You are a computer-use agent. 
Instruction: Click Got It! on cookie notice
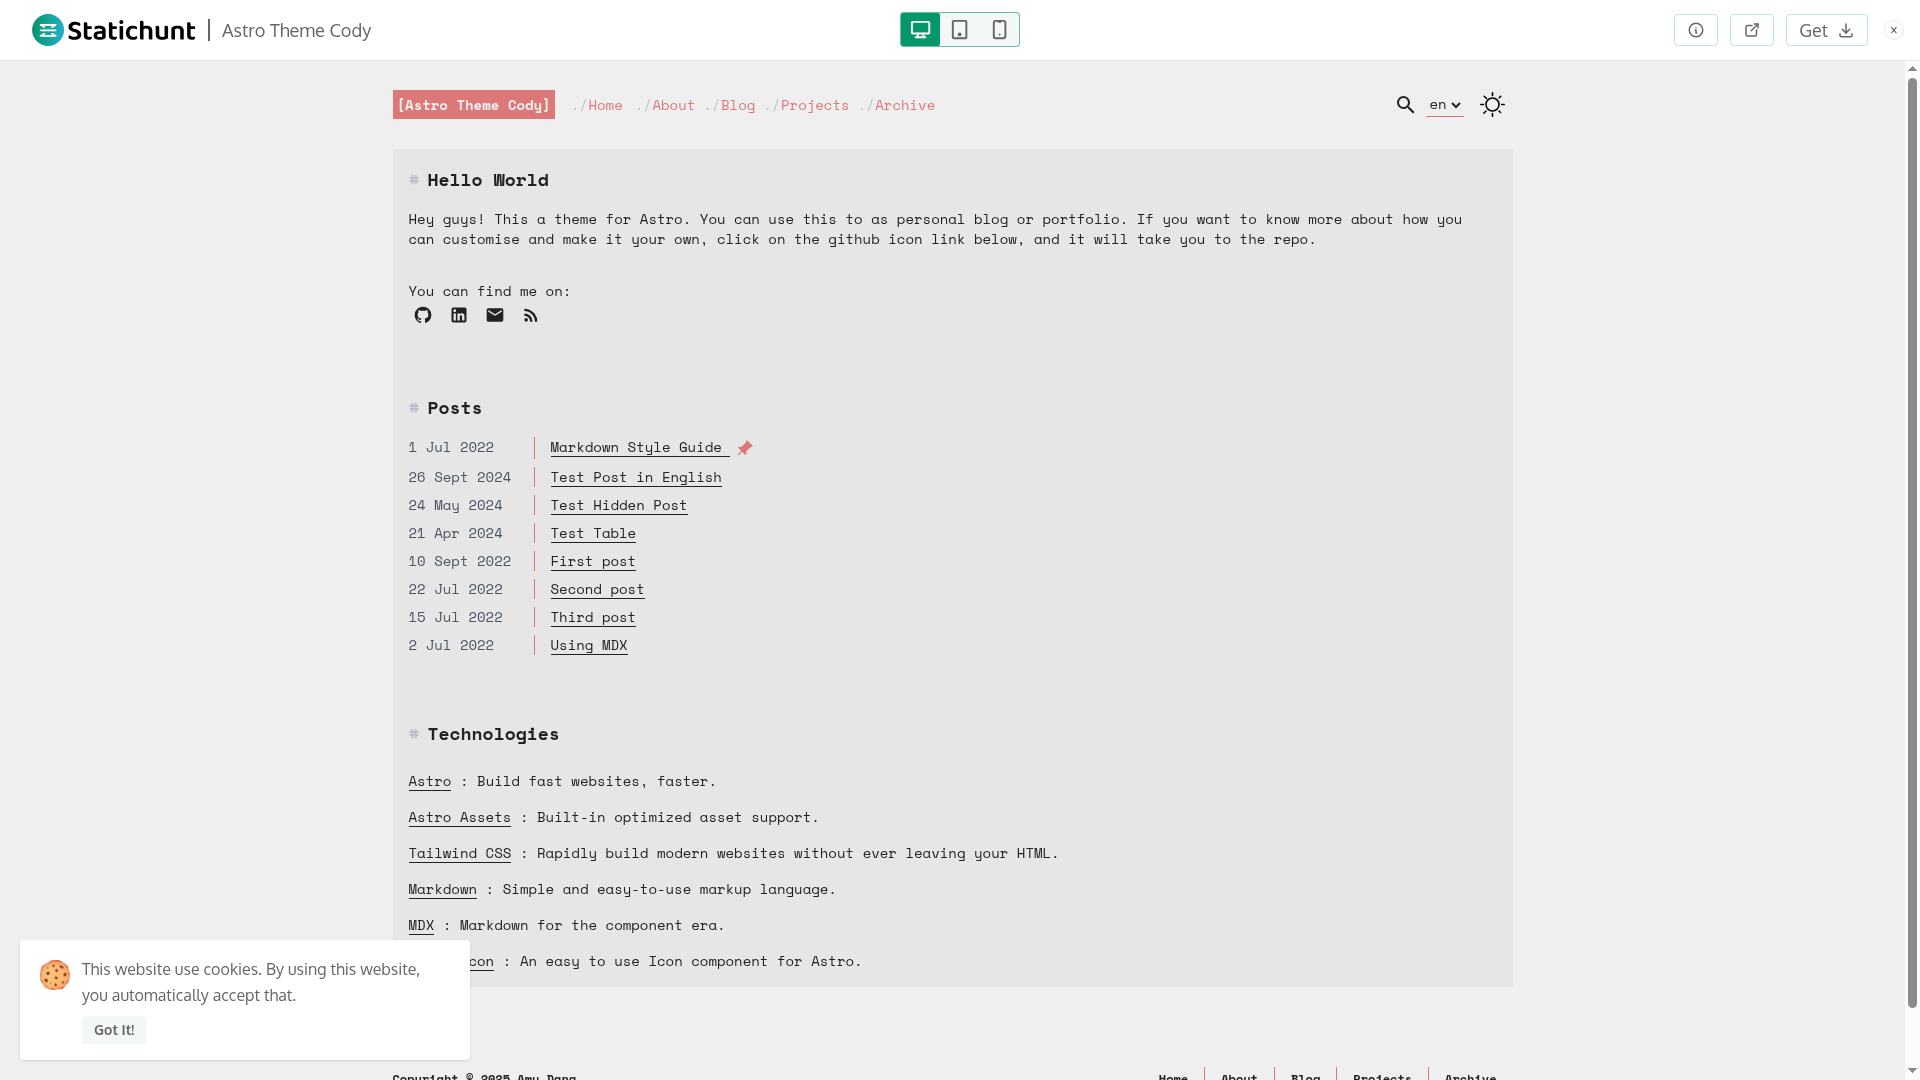[114, 1030]
